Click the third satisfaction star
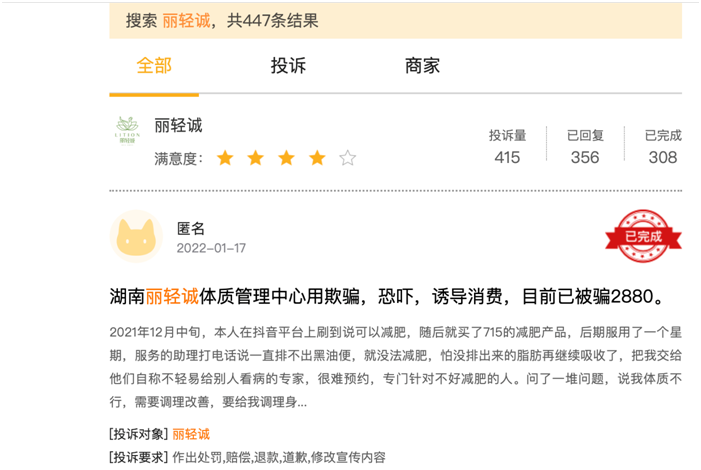 click(x=287, y=158)
